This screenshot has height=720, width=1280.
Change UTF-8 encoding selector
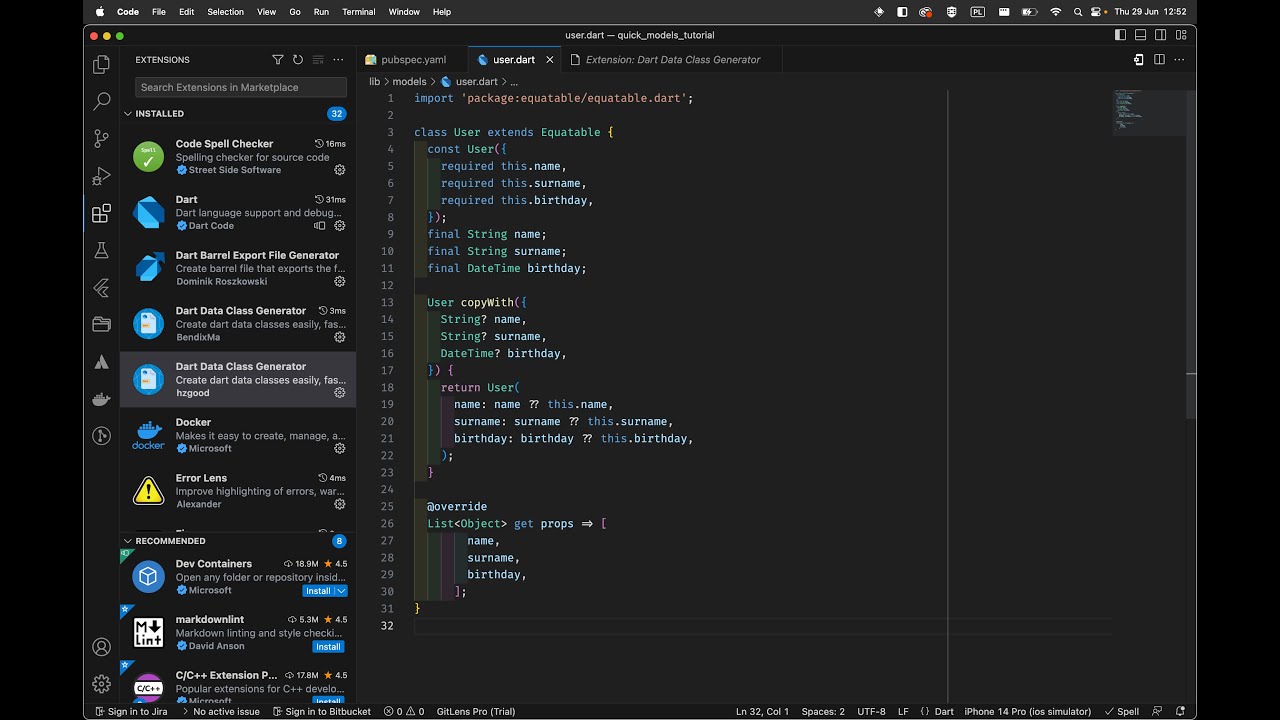(x=871, y=712)
